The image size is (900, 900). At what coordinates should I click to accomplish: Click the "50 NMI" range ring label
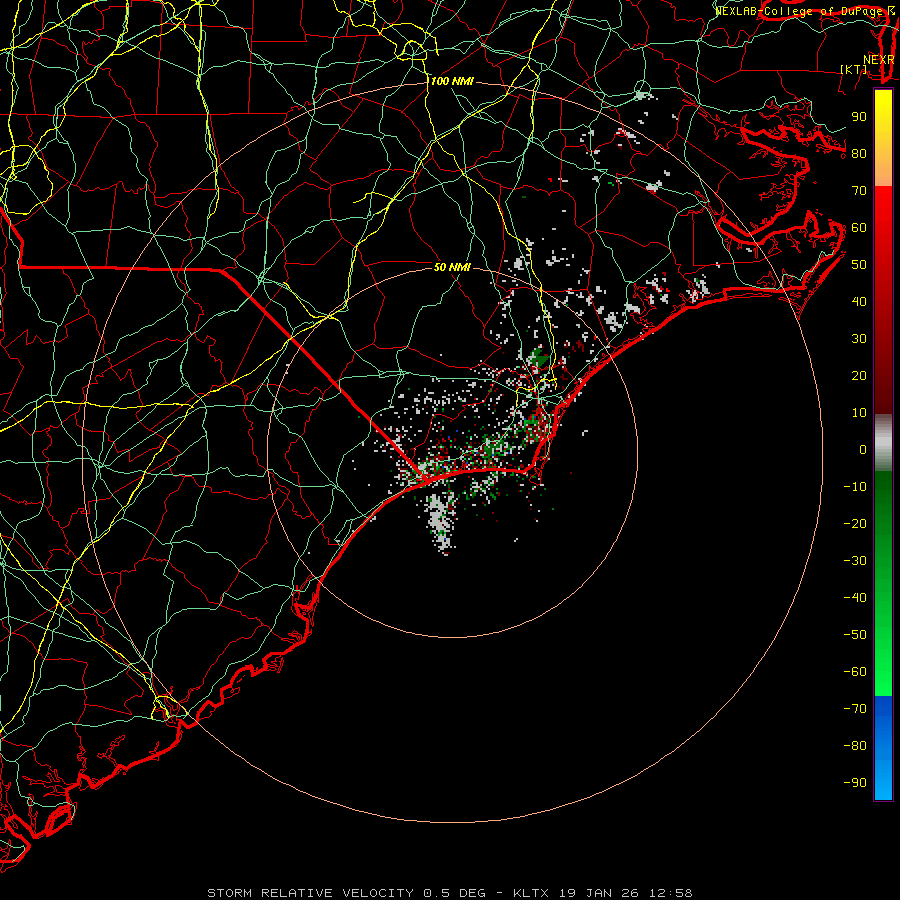point(452,267)
